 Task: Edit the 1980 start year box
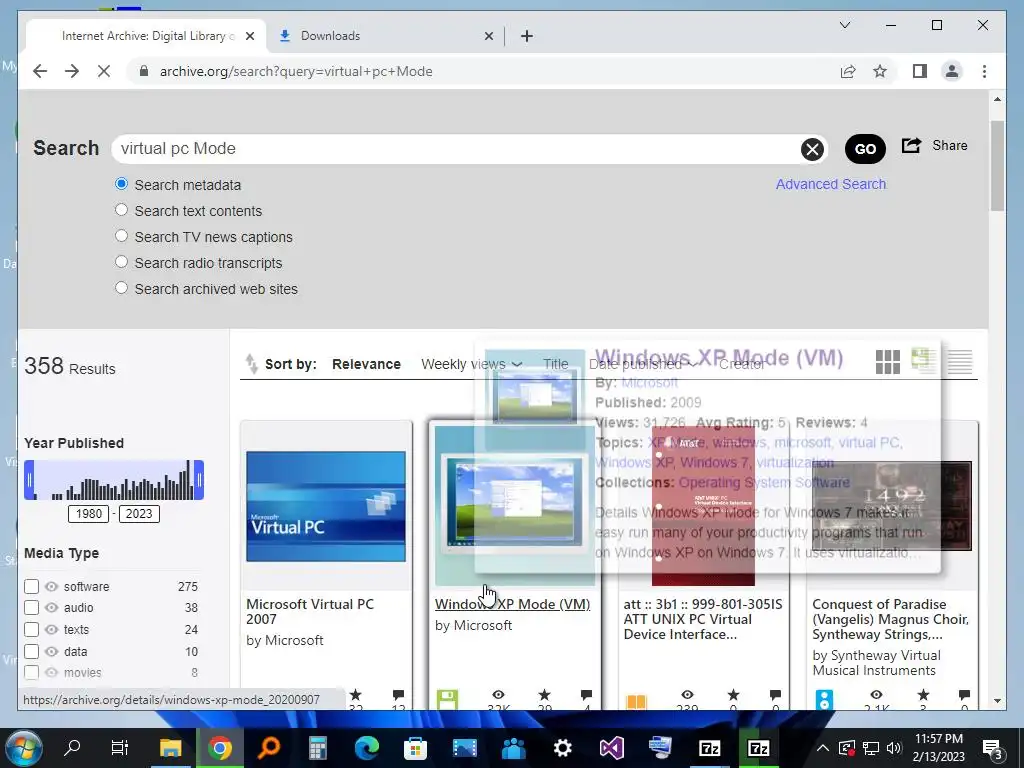[x=89, y=514]
